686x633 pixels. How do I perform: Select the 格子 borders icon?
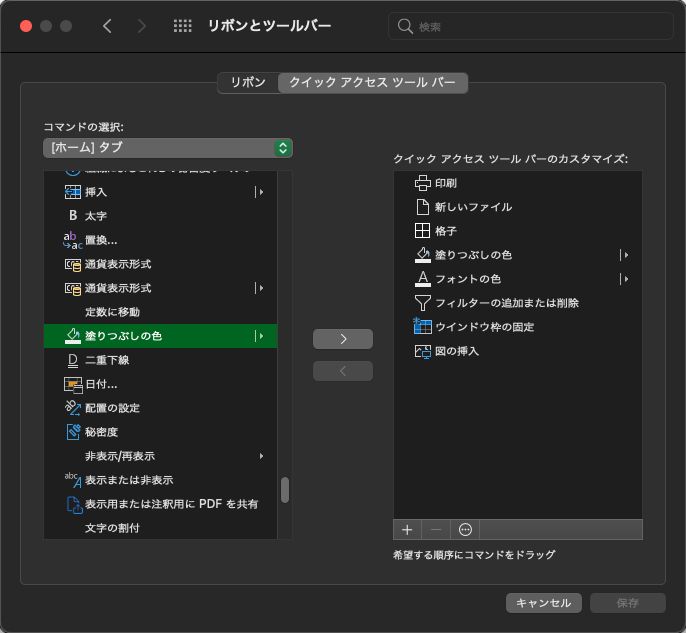click(422, 231)
